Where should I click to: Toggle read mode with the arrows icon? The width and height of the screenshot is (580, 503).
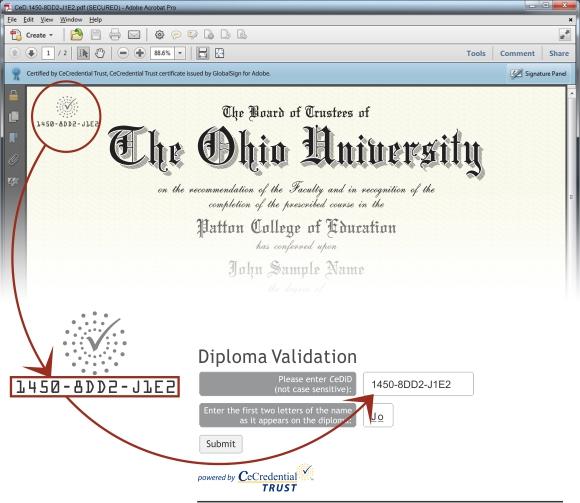click(x=565, y=35)
